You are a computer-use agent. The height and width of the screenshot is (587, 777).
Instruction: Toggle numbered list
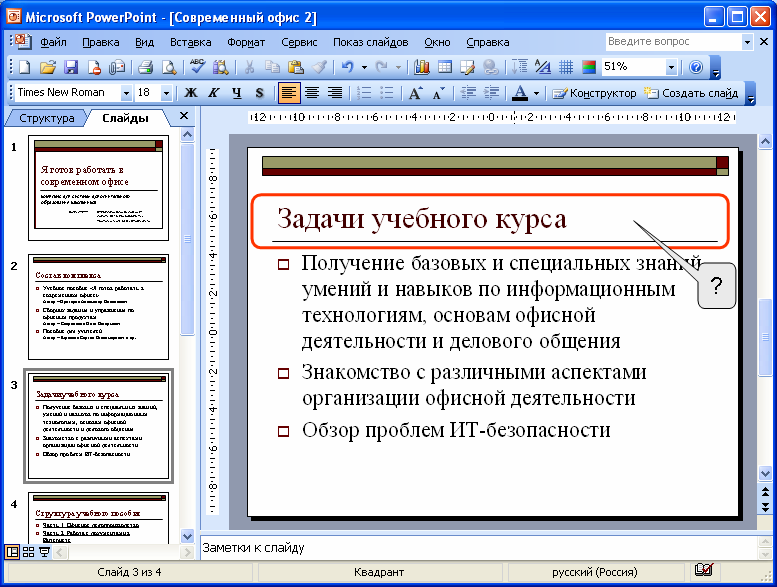coord(364,93)
